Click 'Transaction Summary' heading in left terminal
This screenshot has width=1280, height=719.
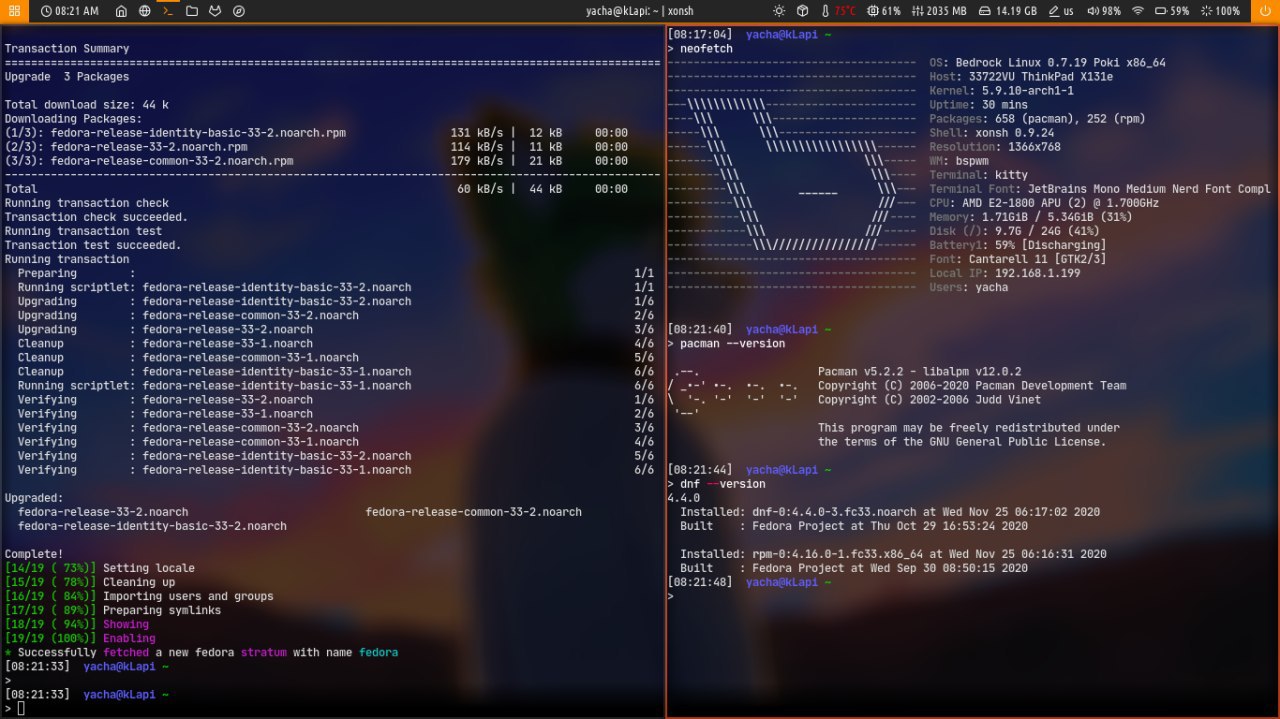[67, 48]
